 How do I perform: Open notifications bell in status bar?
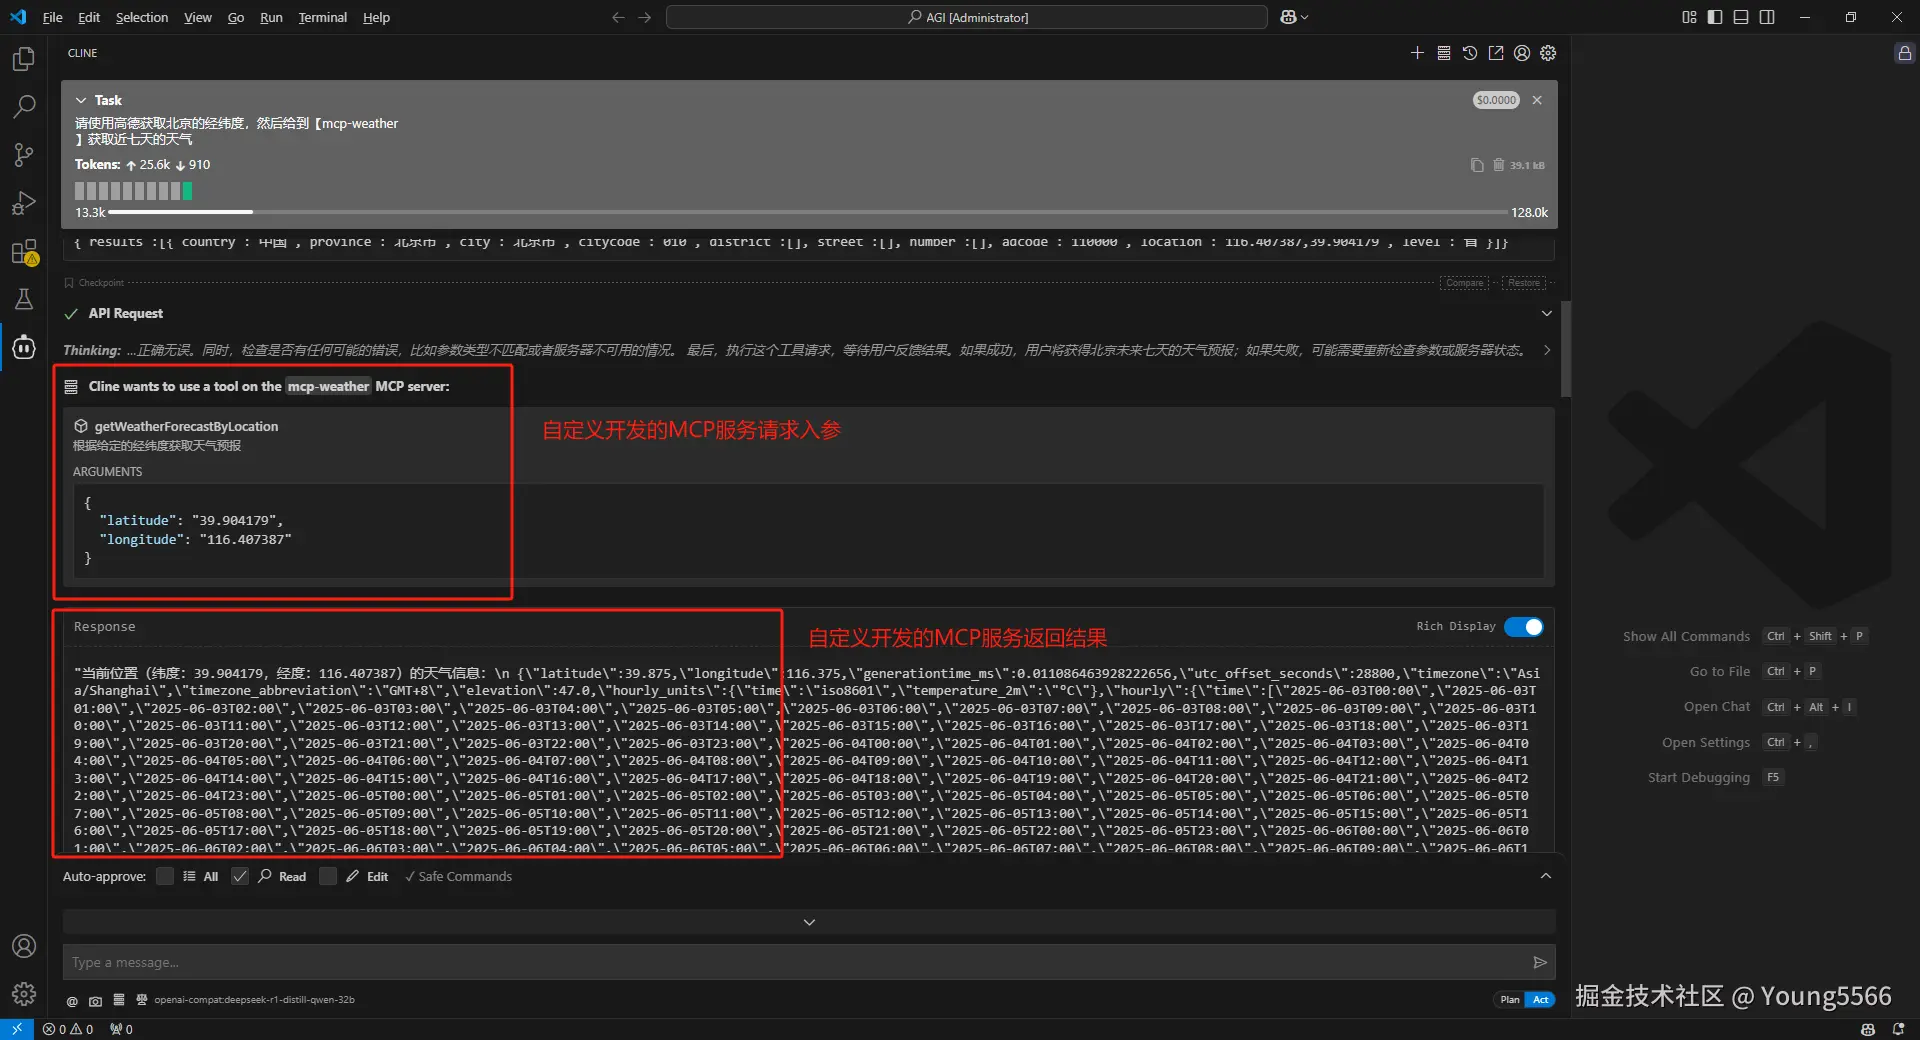(x=1899, y=1029)
